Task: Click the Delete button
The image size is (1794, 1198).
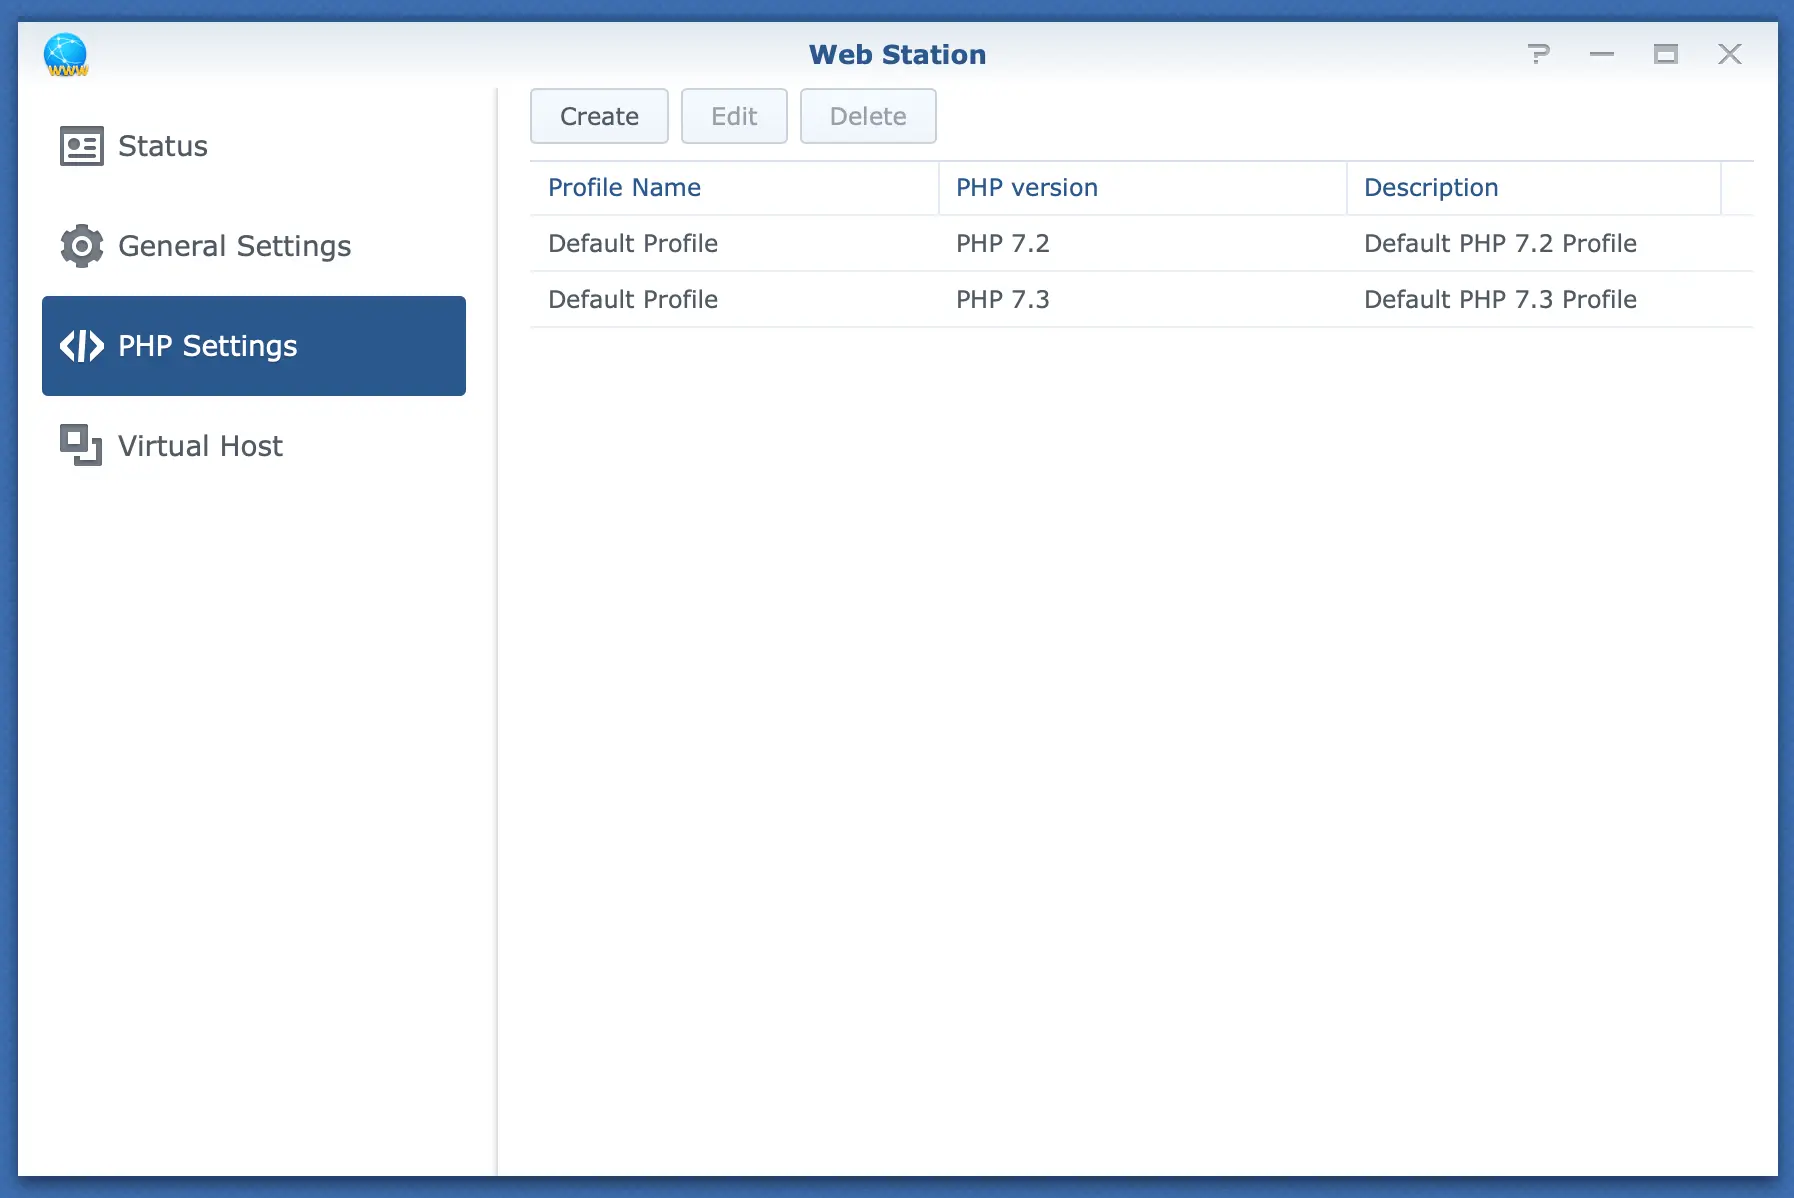Action: [x=868, y=116]
